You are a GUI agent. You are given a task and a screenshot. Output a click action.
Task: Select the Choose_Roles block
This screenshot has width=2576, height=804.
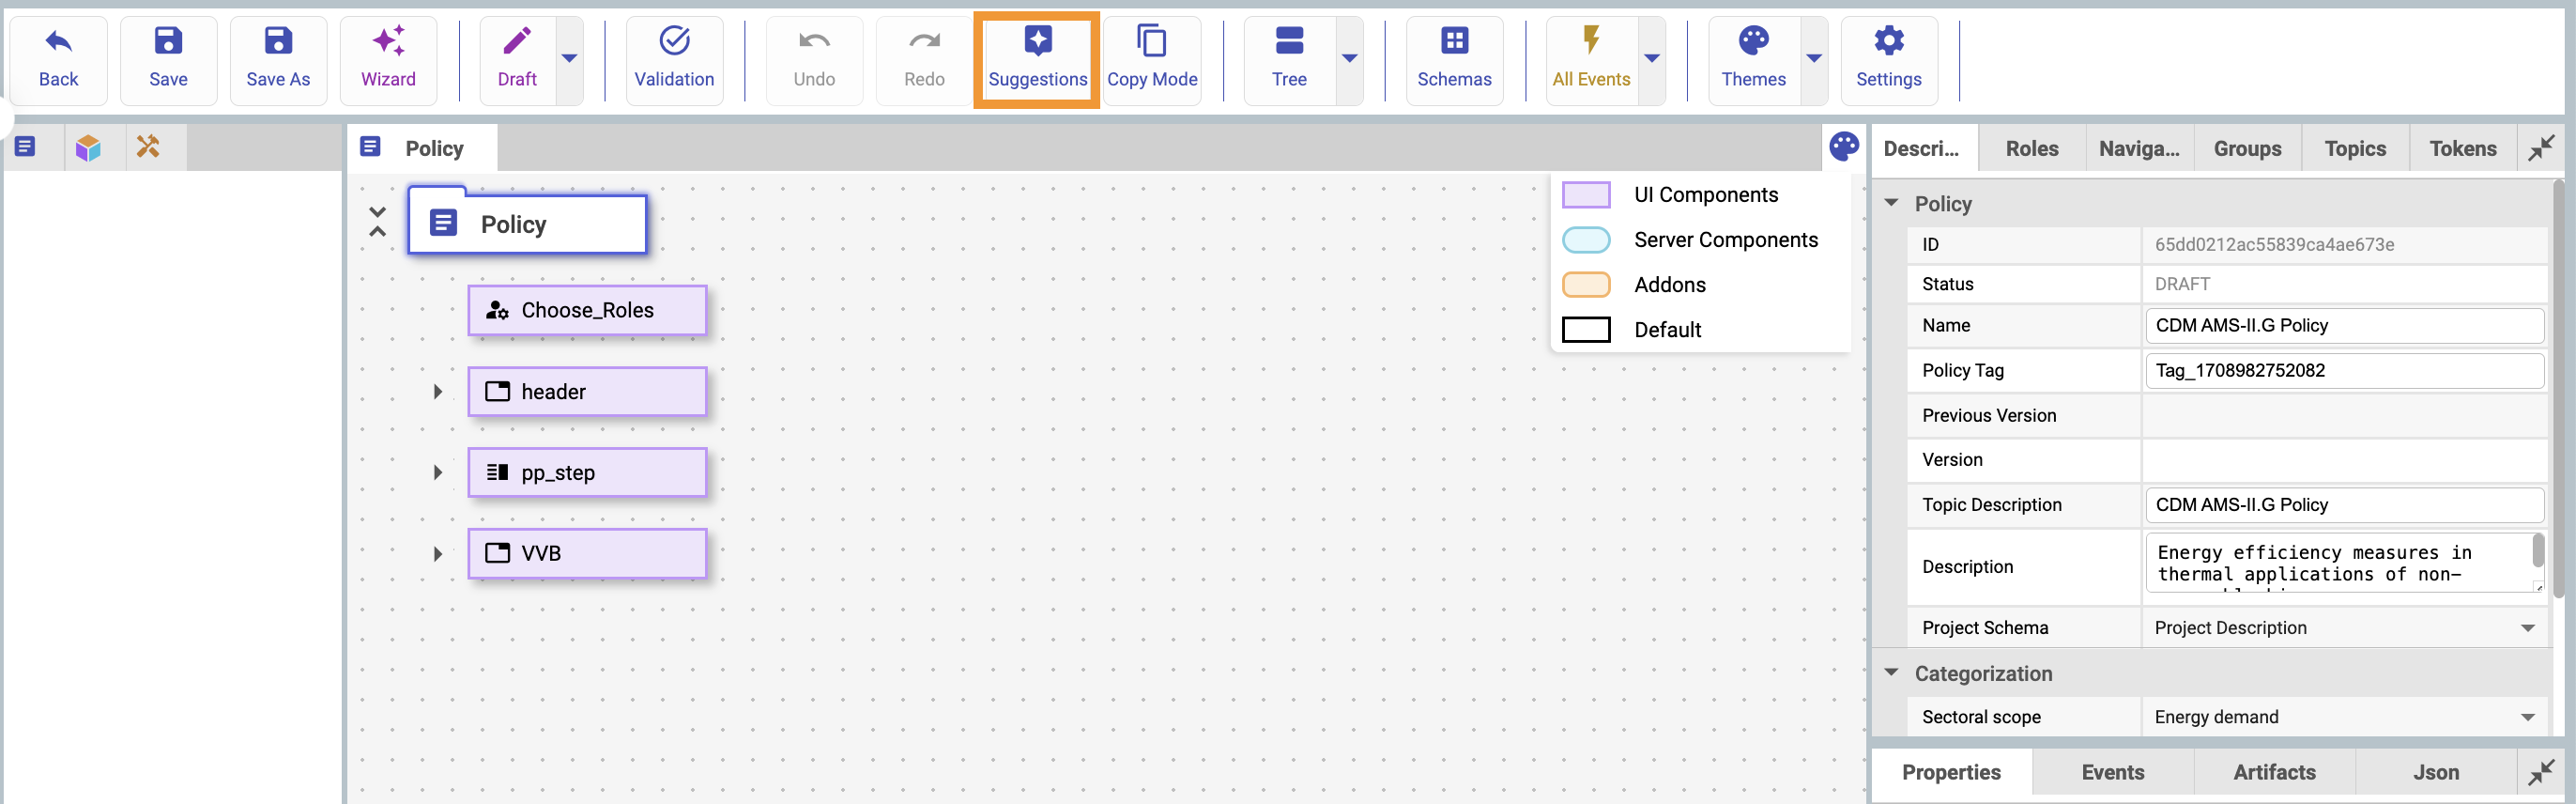tap(587, 311)
